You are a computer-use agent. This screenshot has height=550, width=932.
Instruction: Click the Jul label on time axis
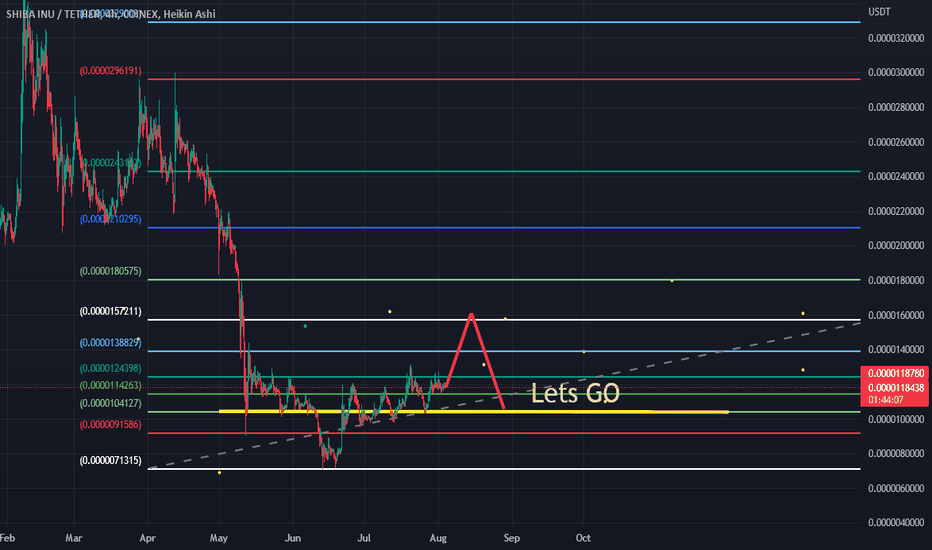364,538
